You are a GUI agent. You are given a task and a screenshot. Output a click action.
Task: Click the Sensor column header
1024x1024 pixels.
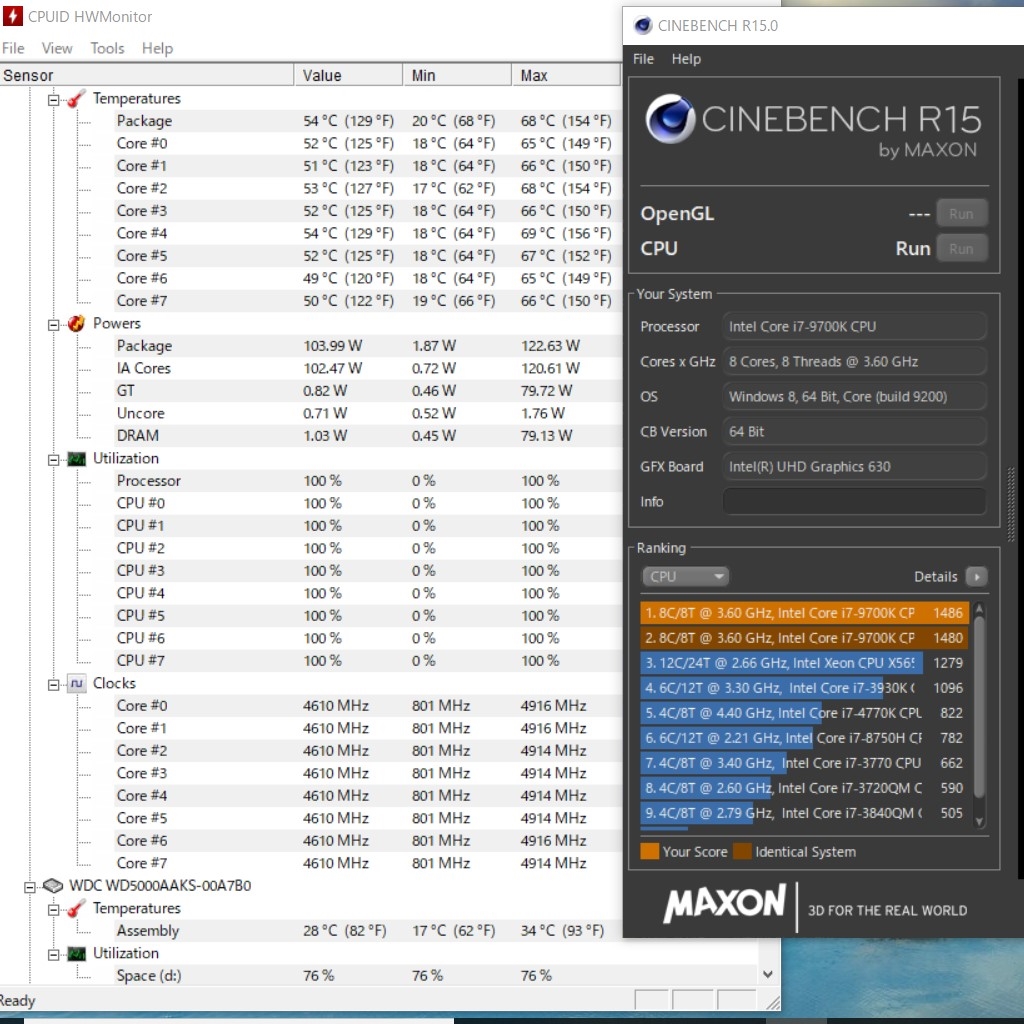147,75
